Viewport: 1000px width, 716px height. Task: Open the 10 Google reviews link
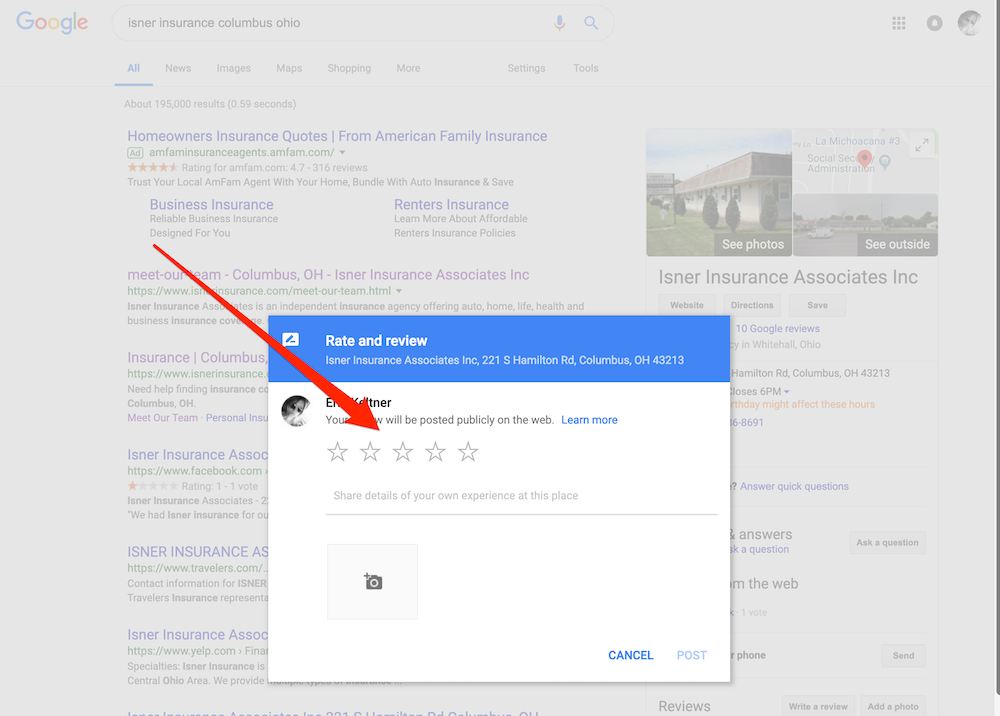777,329
